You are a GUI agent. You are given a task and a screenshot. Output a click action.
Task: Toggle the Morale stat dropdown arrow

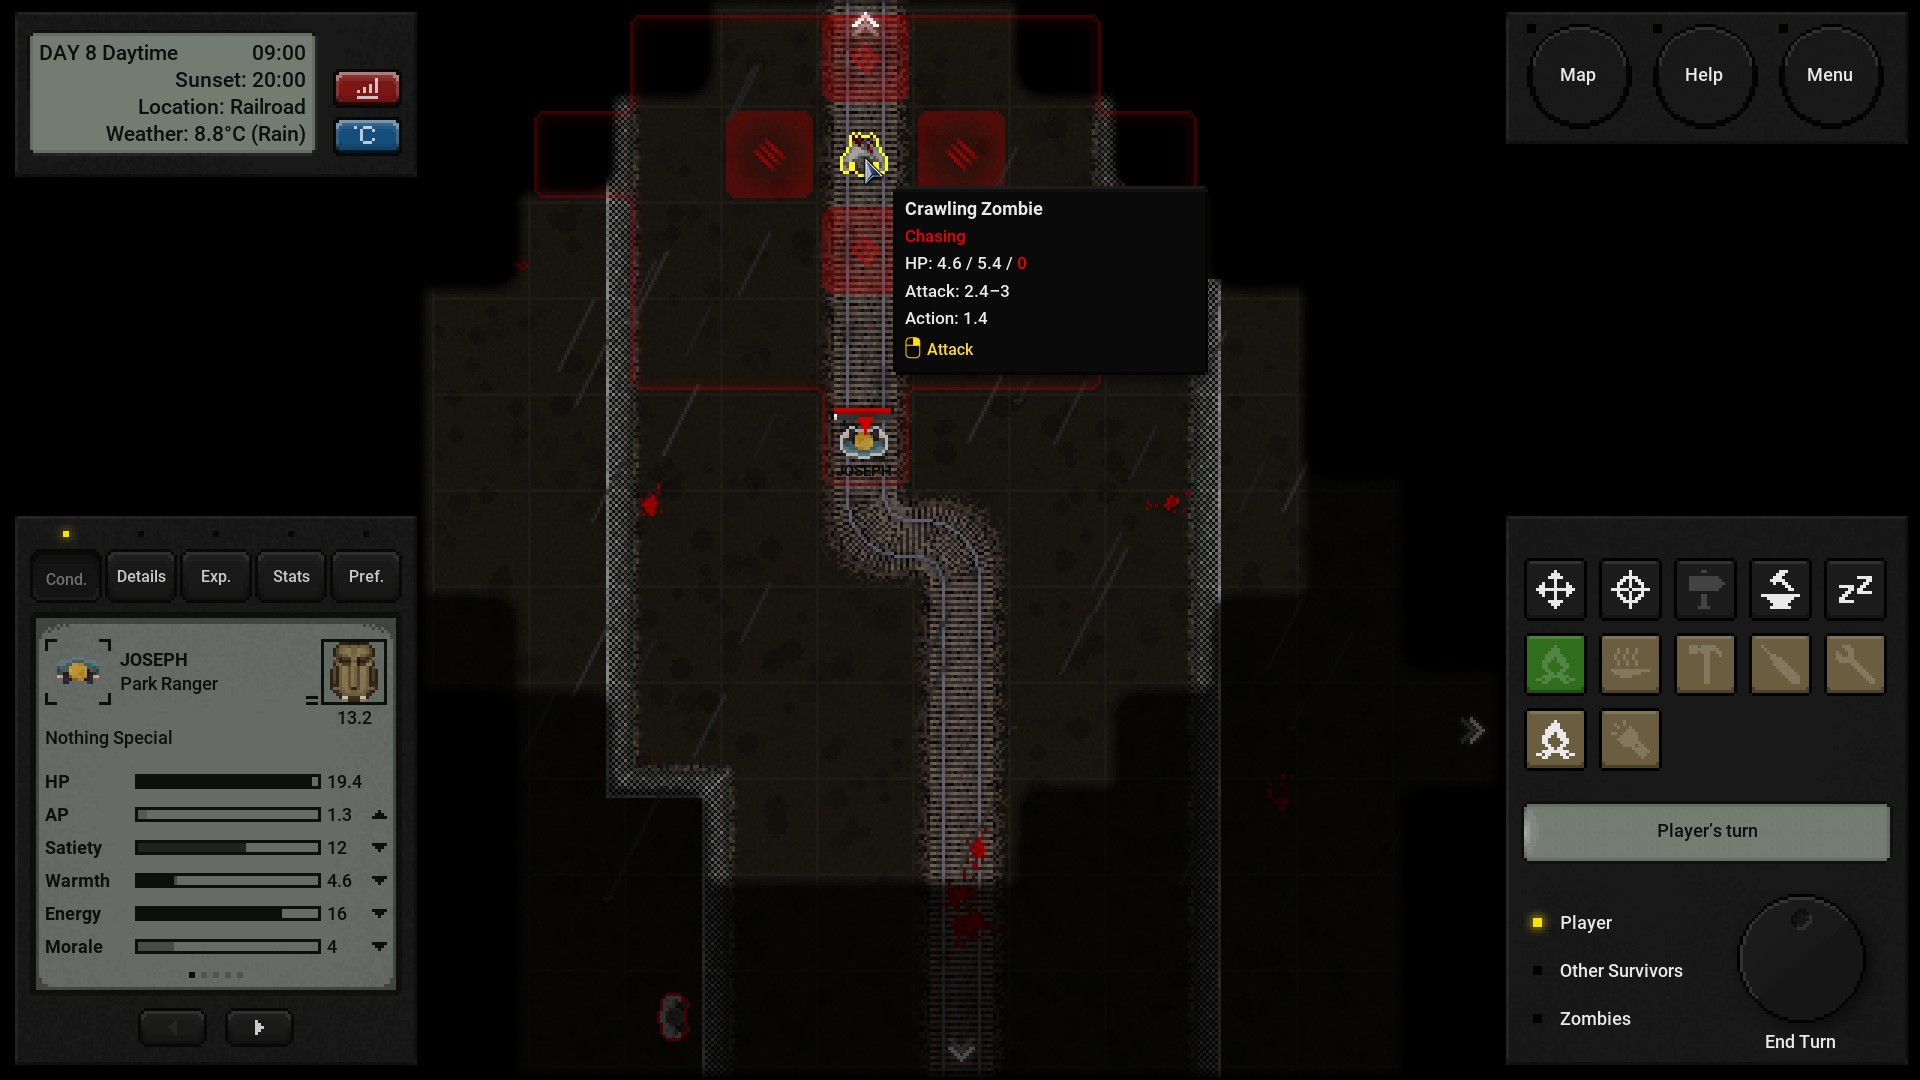click(x=380, y=945)
